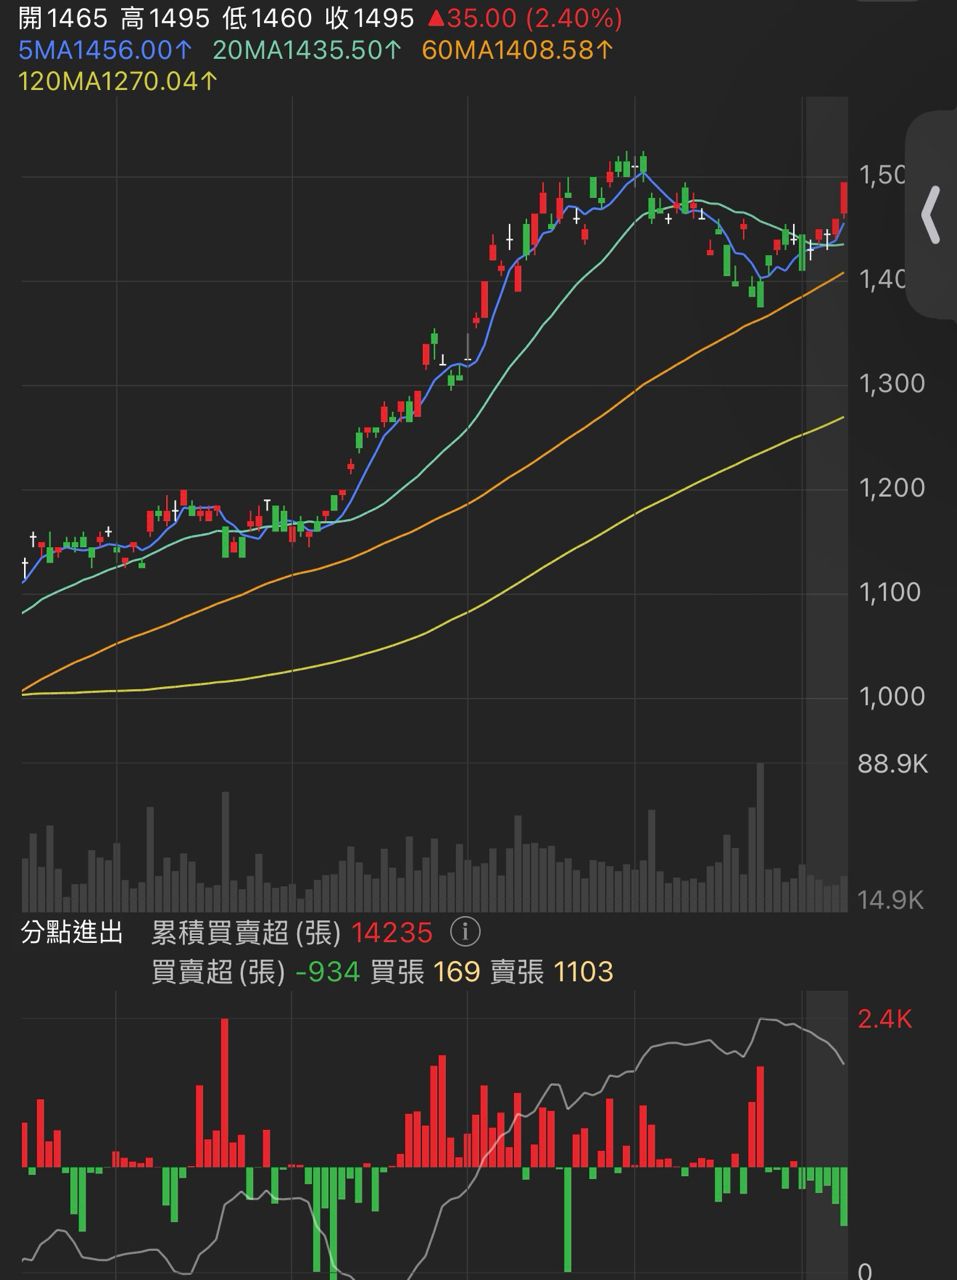
Task: Tap the latest red candlestick at far right
Action: tap(845, 198)
